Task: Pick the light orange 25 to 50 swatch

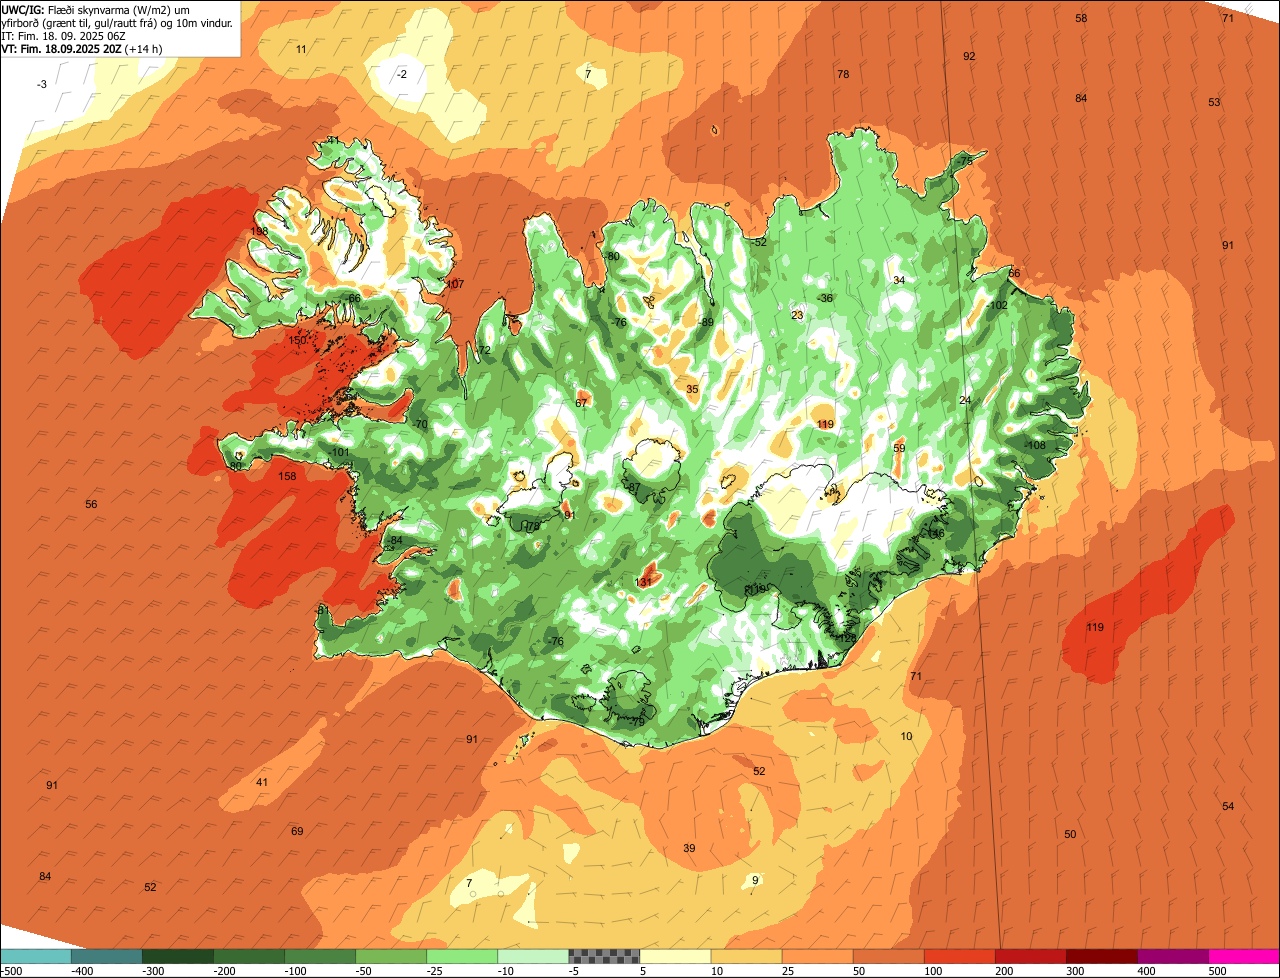Action: coord(817,956)
